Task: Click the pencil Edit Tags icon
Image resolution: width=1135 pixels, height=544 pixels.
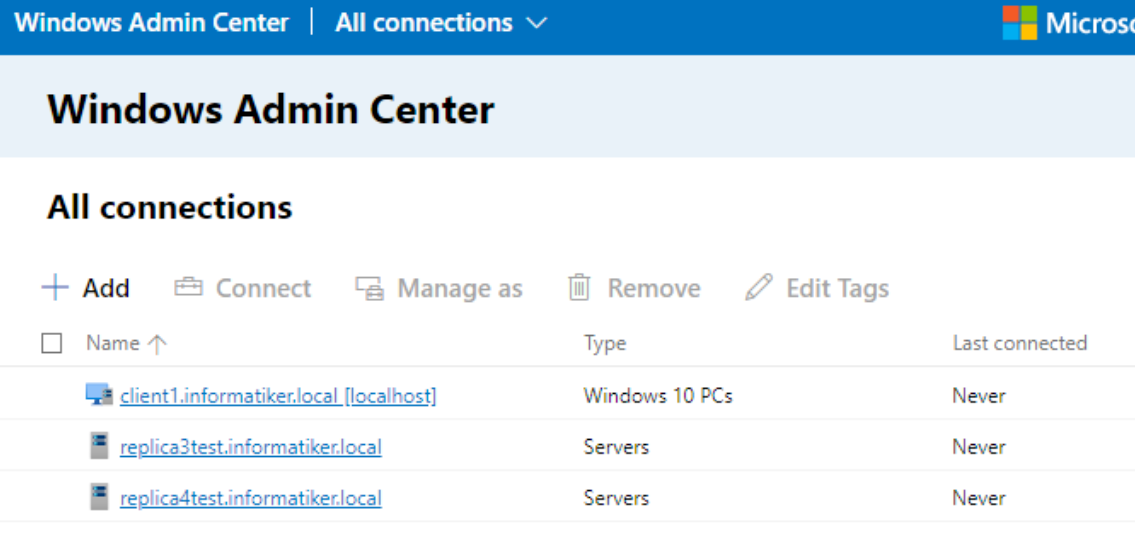Action: pos(759,288)
